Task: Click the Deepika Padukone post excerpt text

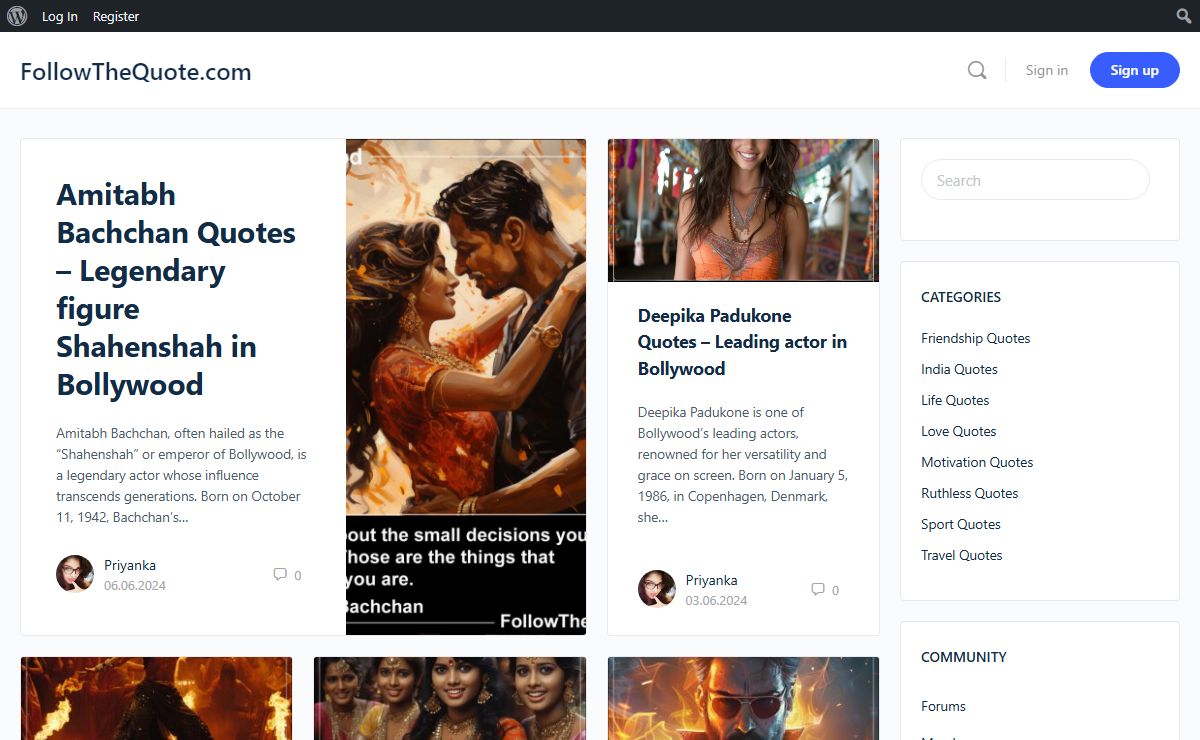Action: coord(743,465)
